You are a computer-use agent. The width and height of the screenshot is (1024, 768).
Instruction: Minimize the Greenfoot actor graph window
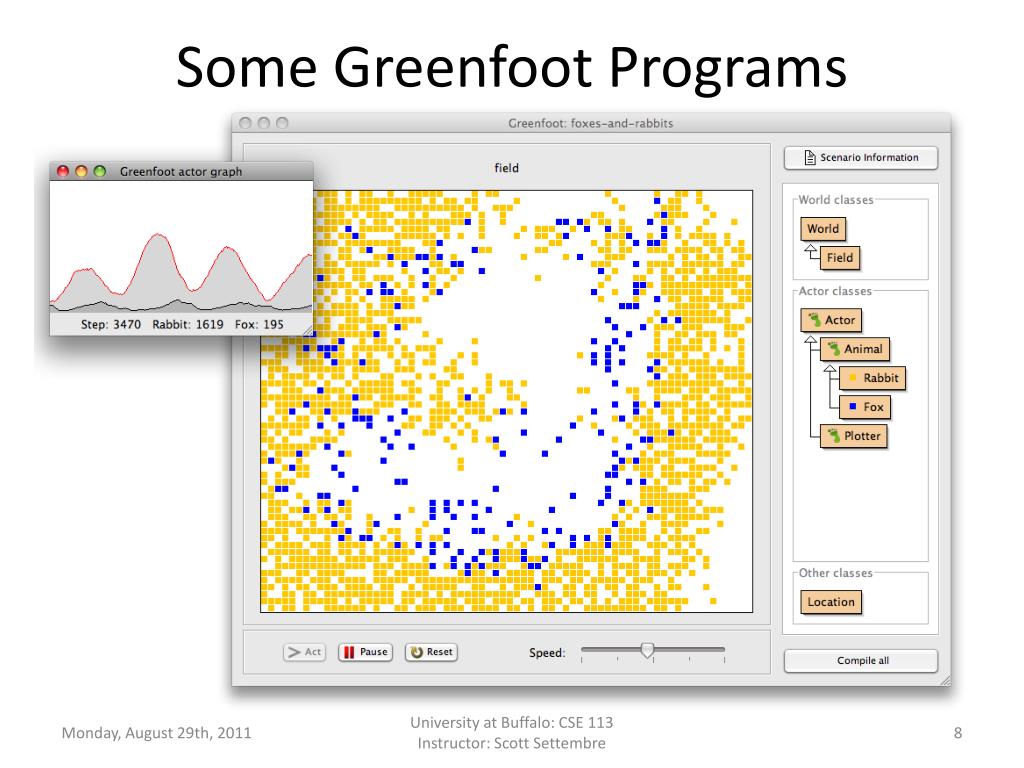pyautogui.click(x=81, y=171)
